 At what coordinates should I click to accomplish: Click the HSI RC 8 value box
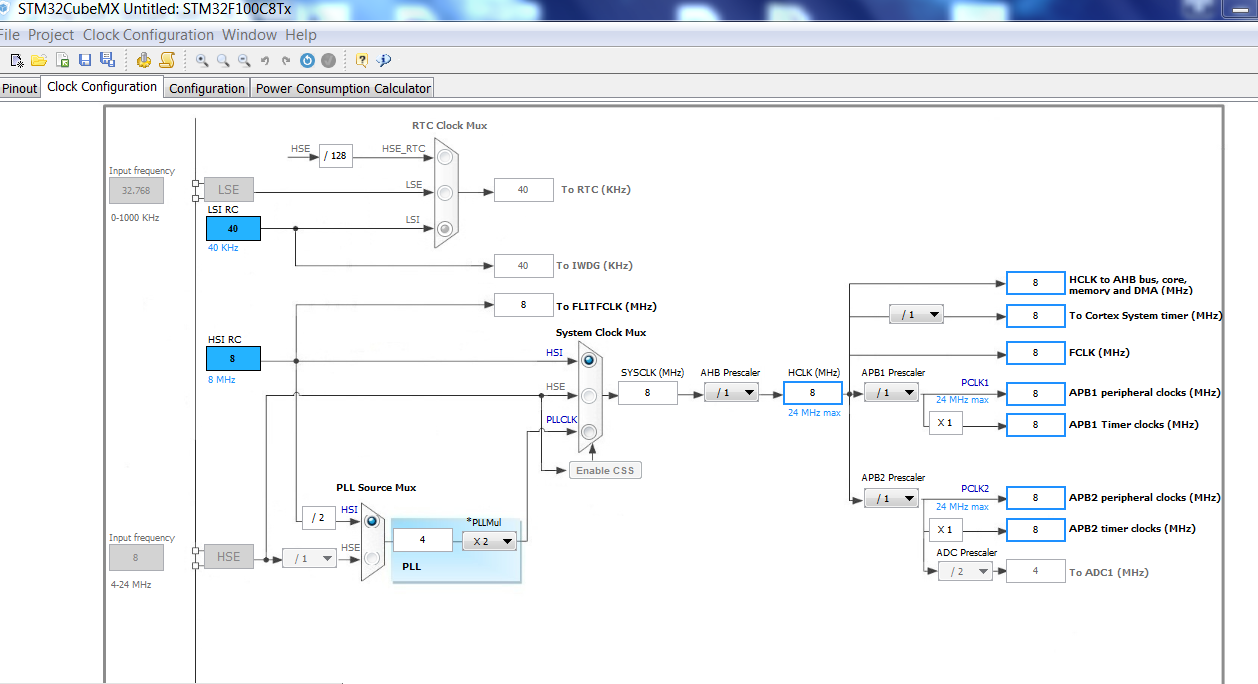pyautogui.click(x=233, y=358)
